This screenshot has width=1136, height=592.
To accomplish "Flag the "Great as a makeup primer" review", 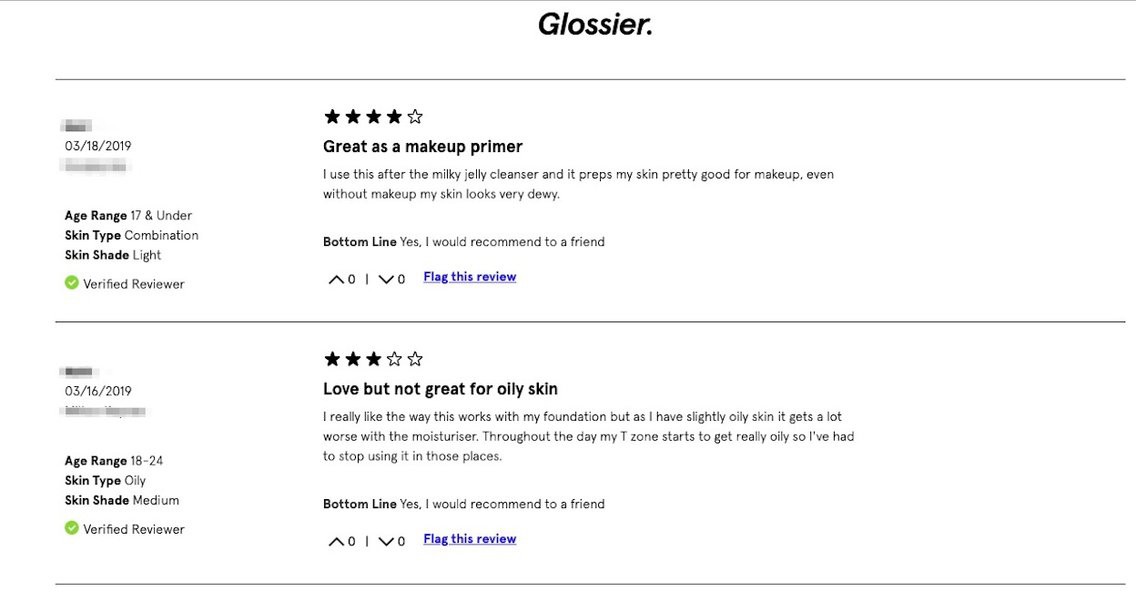I will pos(469,277).
